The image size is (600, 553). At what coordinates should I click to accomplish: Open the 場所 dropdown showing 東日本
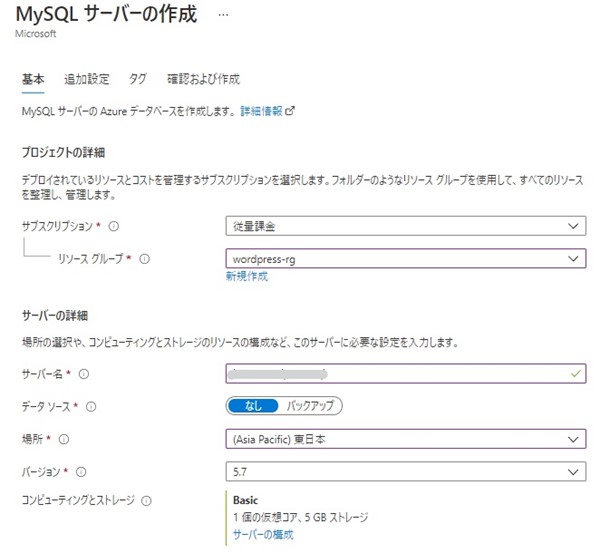coord(405,439)
